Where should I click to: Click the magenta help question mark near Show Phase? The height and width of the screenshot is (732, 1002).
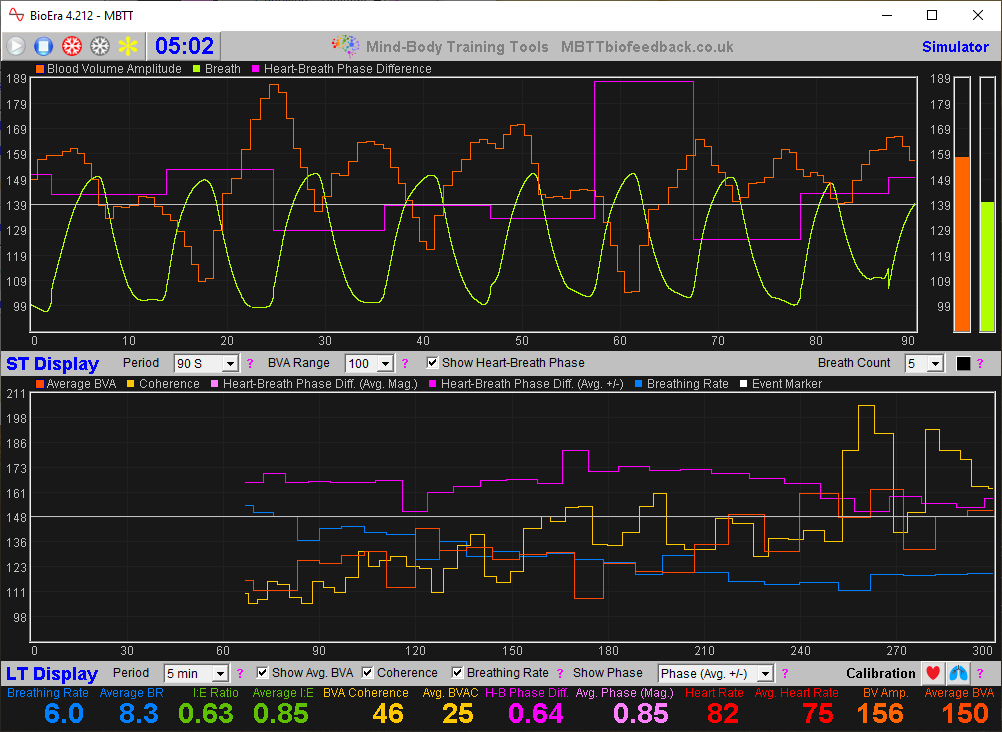785,673
